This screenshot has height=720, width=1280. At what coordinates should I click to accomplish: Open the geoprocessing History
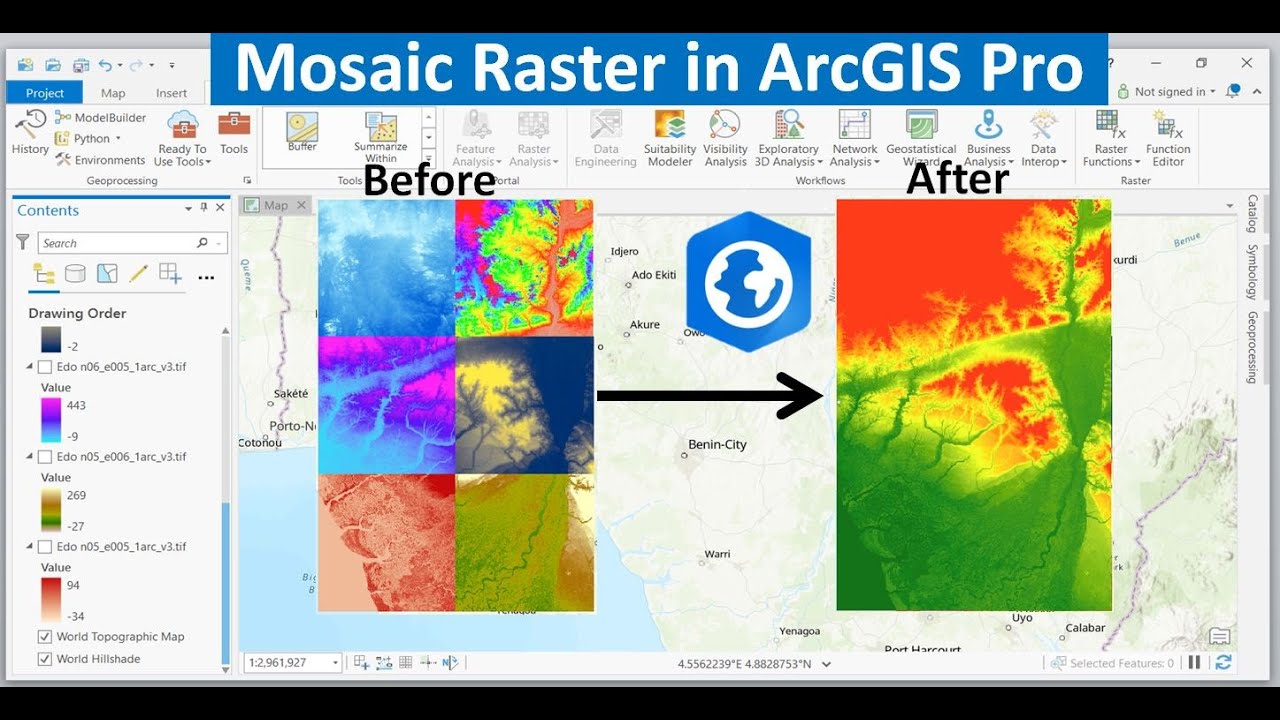click(30, 132)
